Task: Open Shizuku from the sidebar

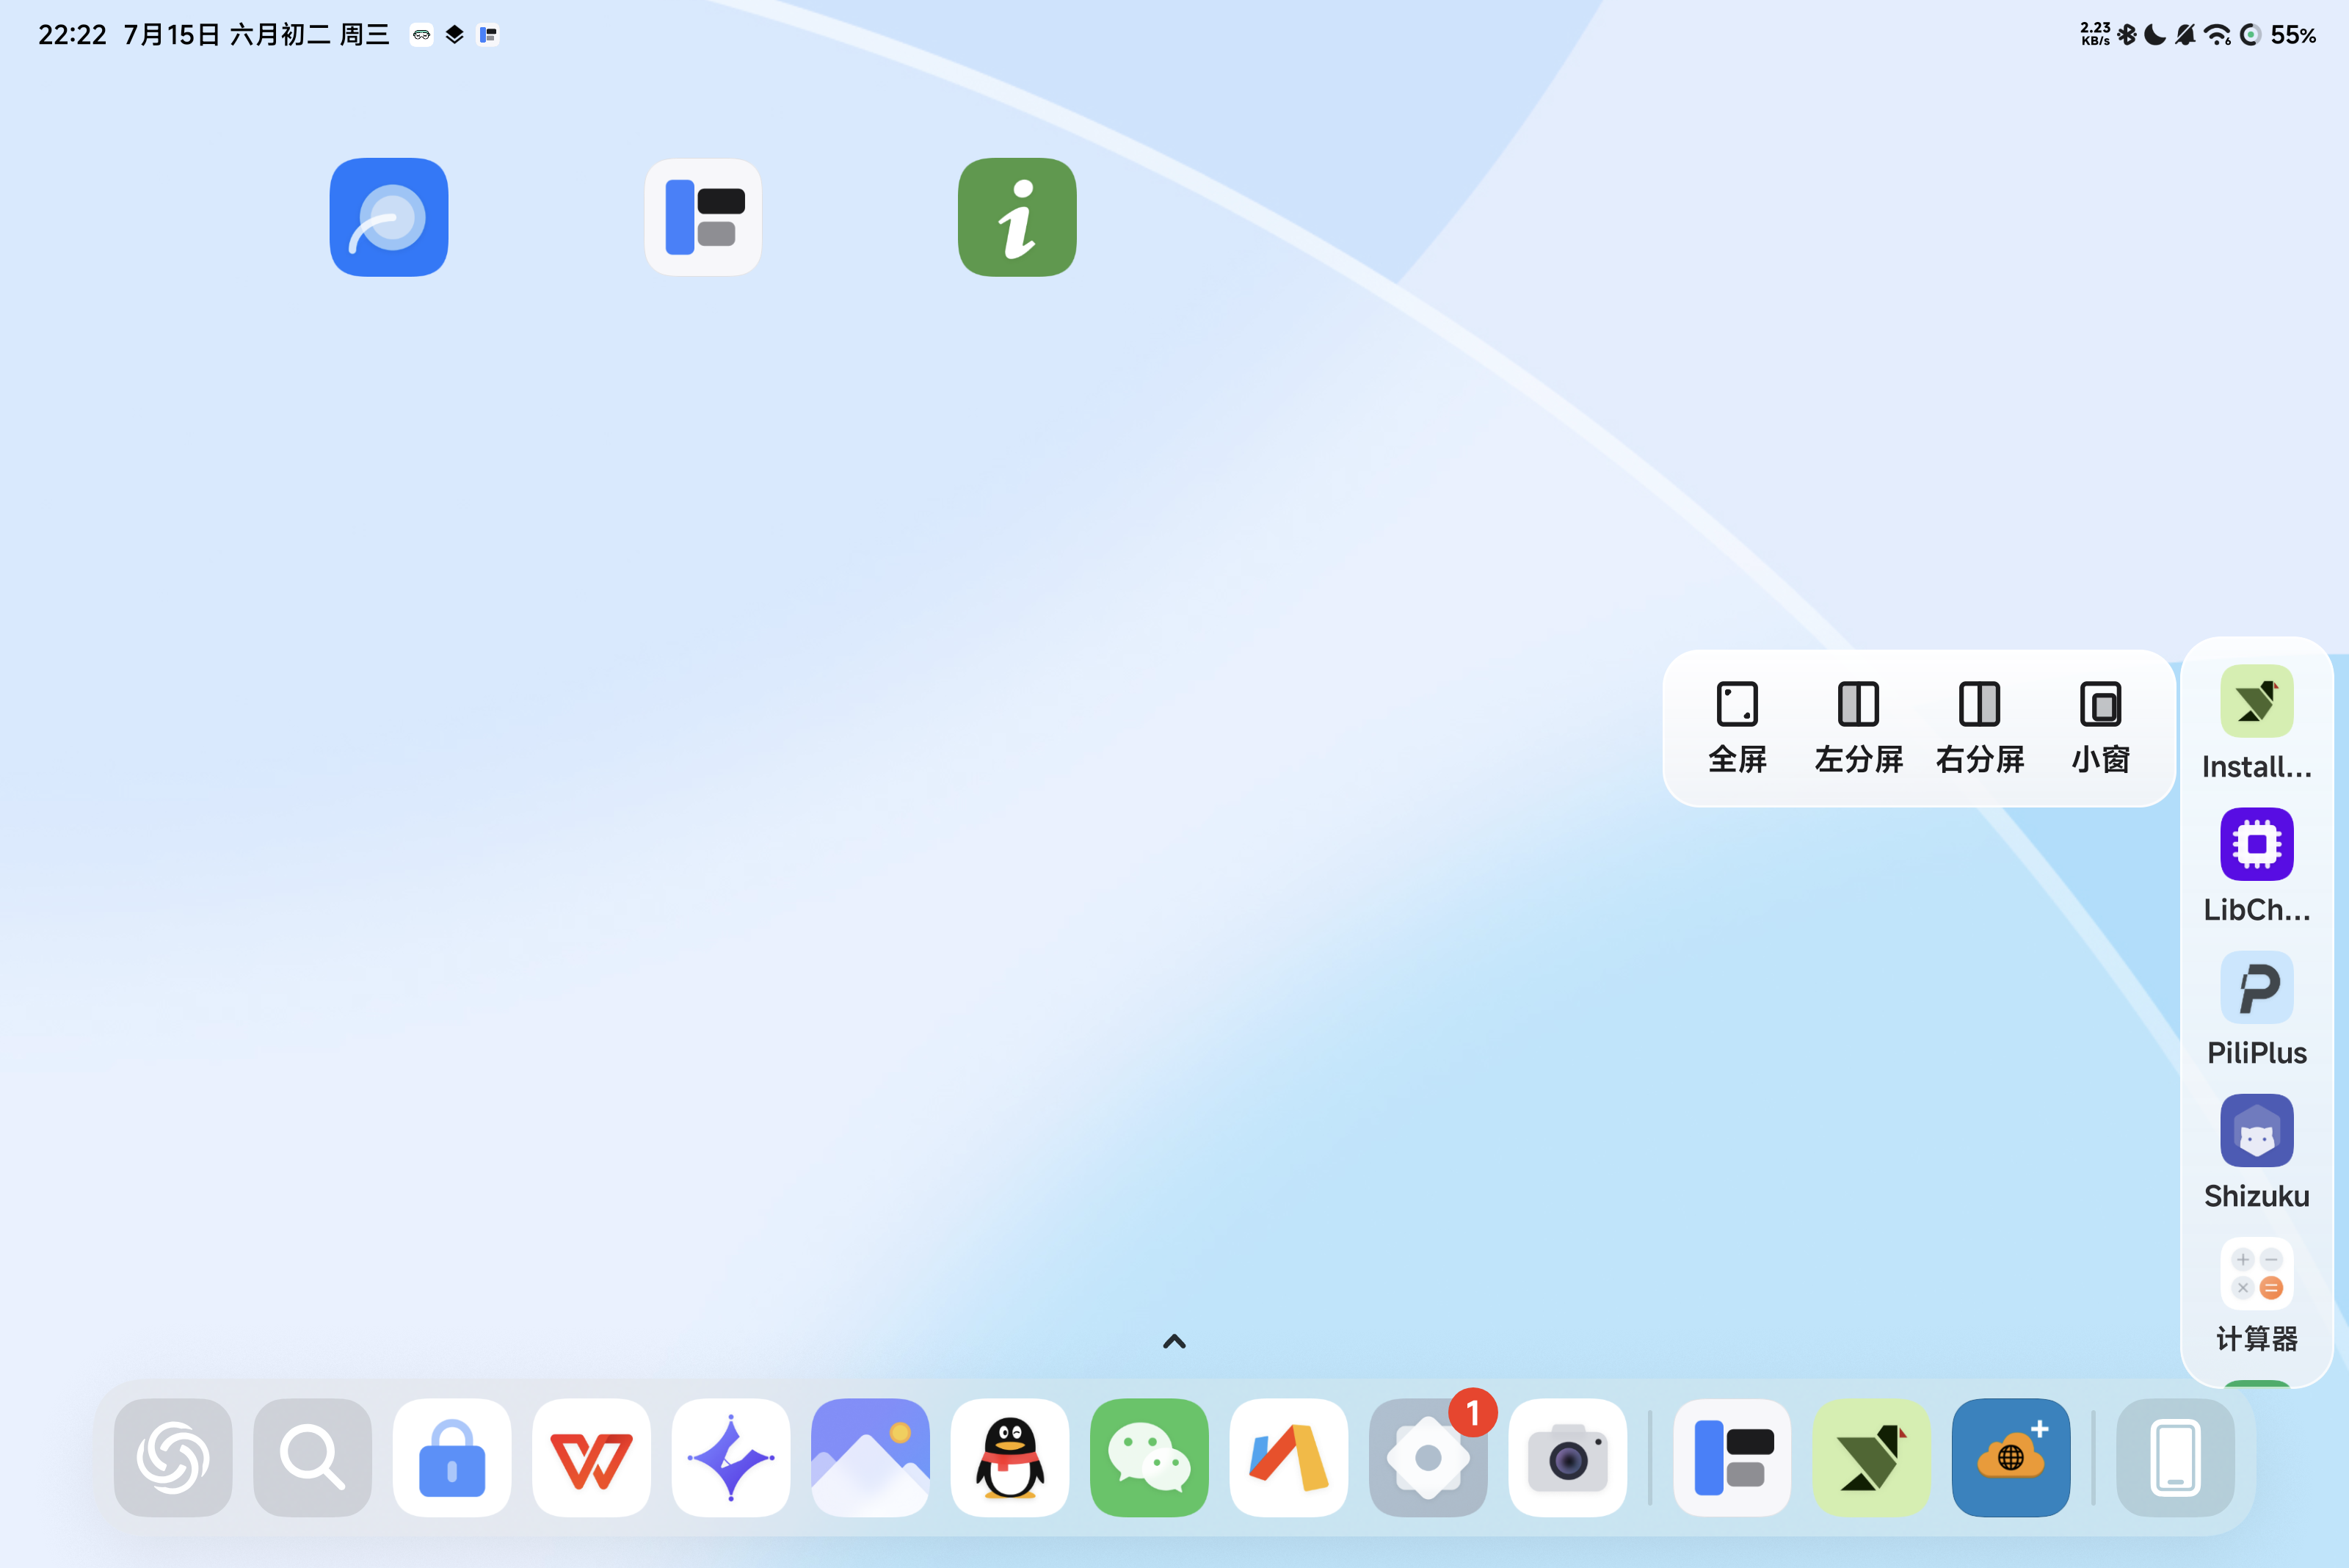Action: tap(2257, 1151)
